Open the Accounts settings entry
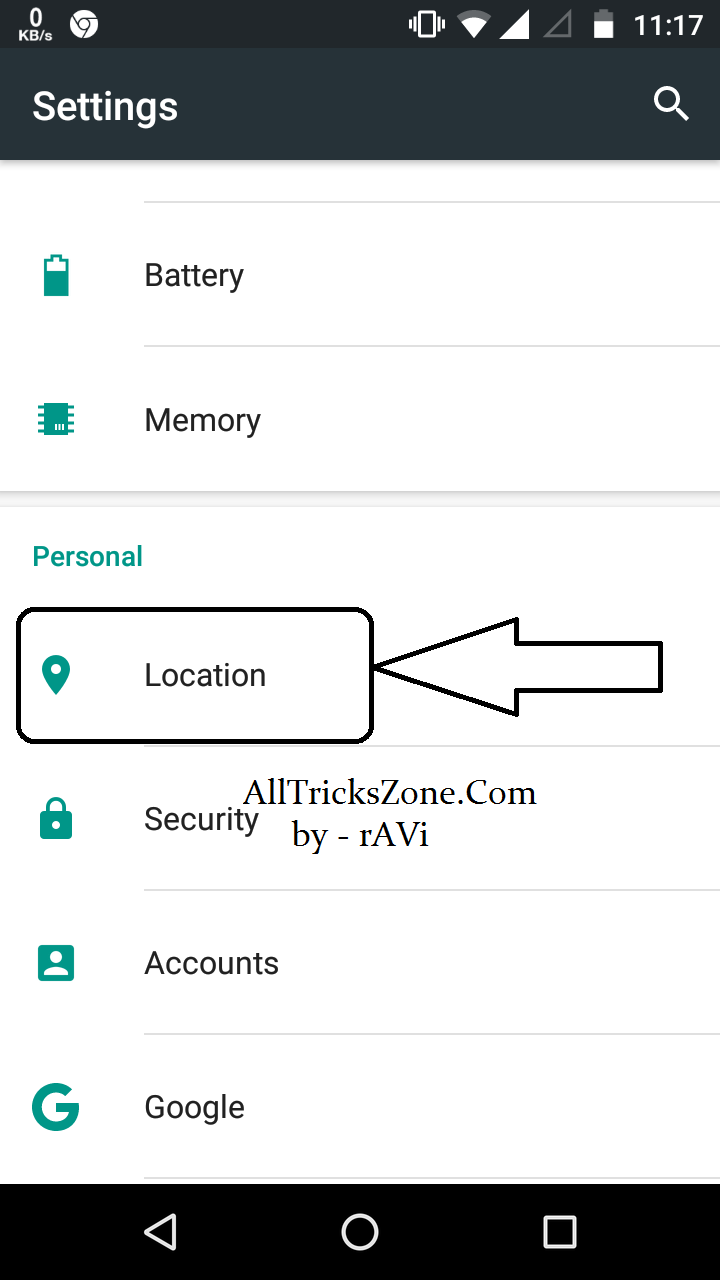 [x=360, y=963]
